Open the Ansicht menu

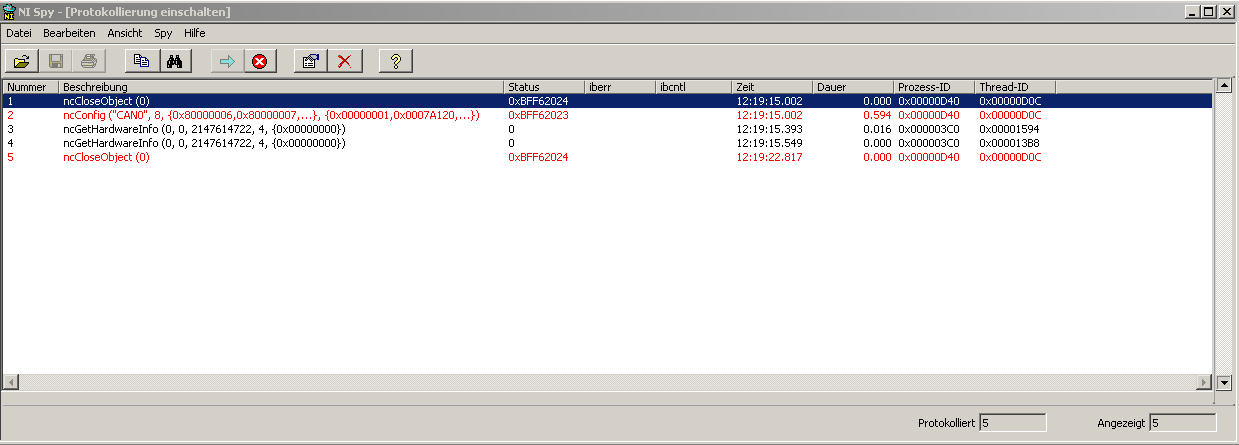point(125,33)
